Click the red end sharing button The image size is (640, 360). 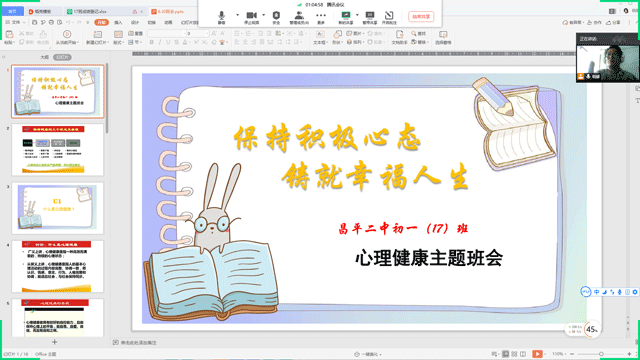[421, 17]
